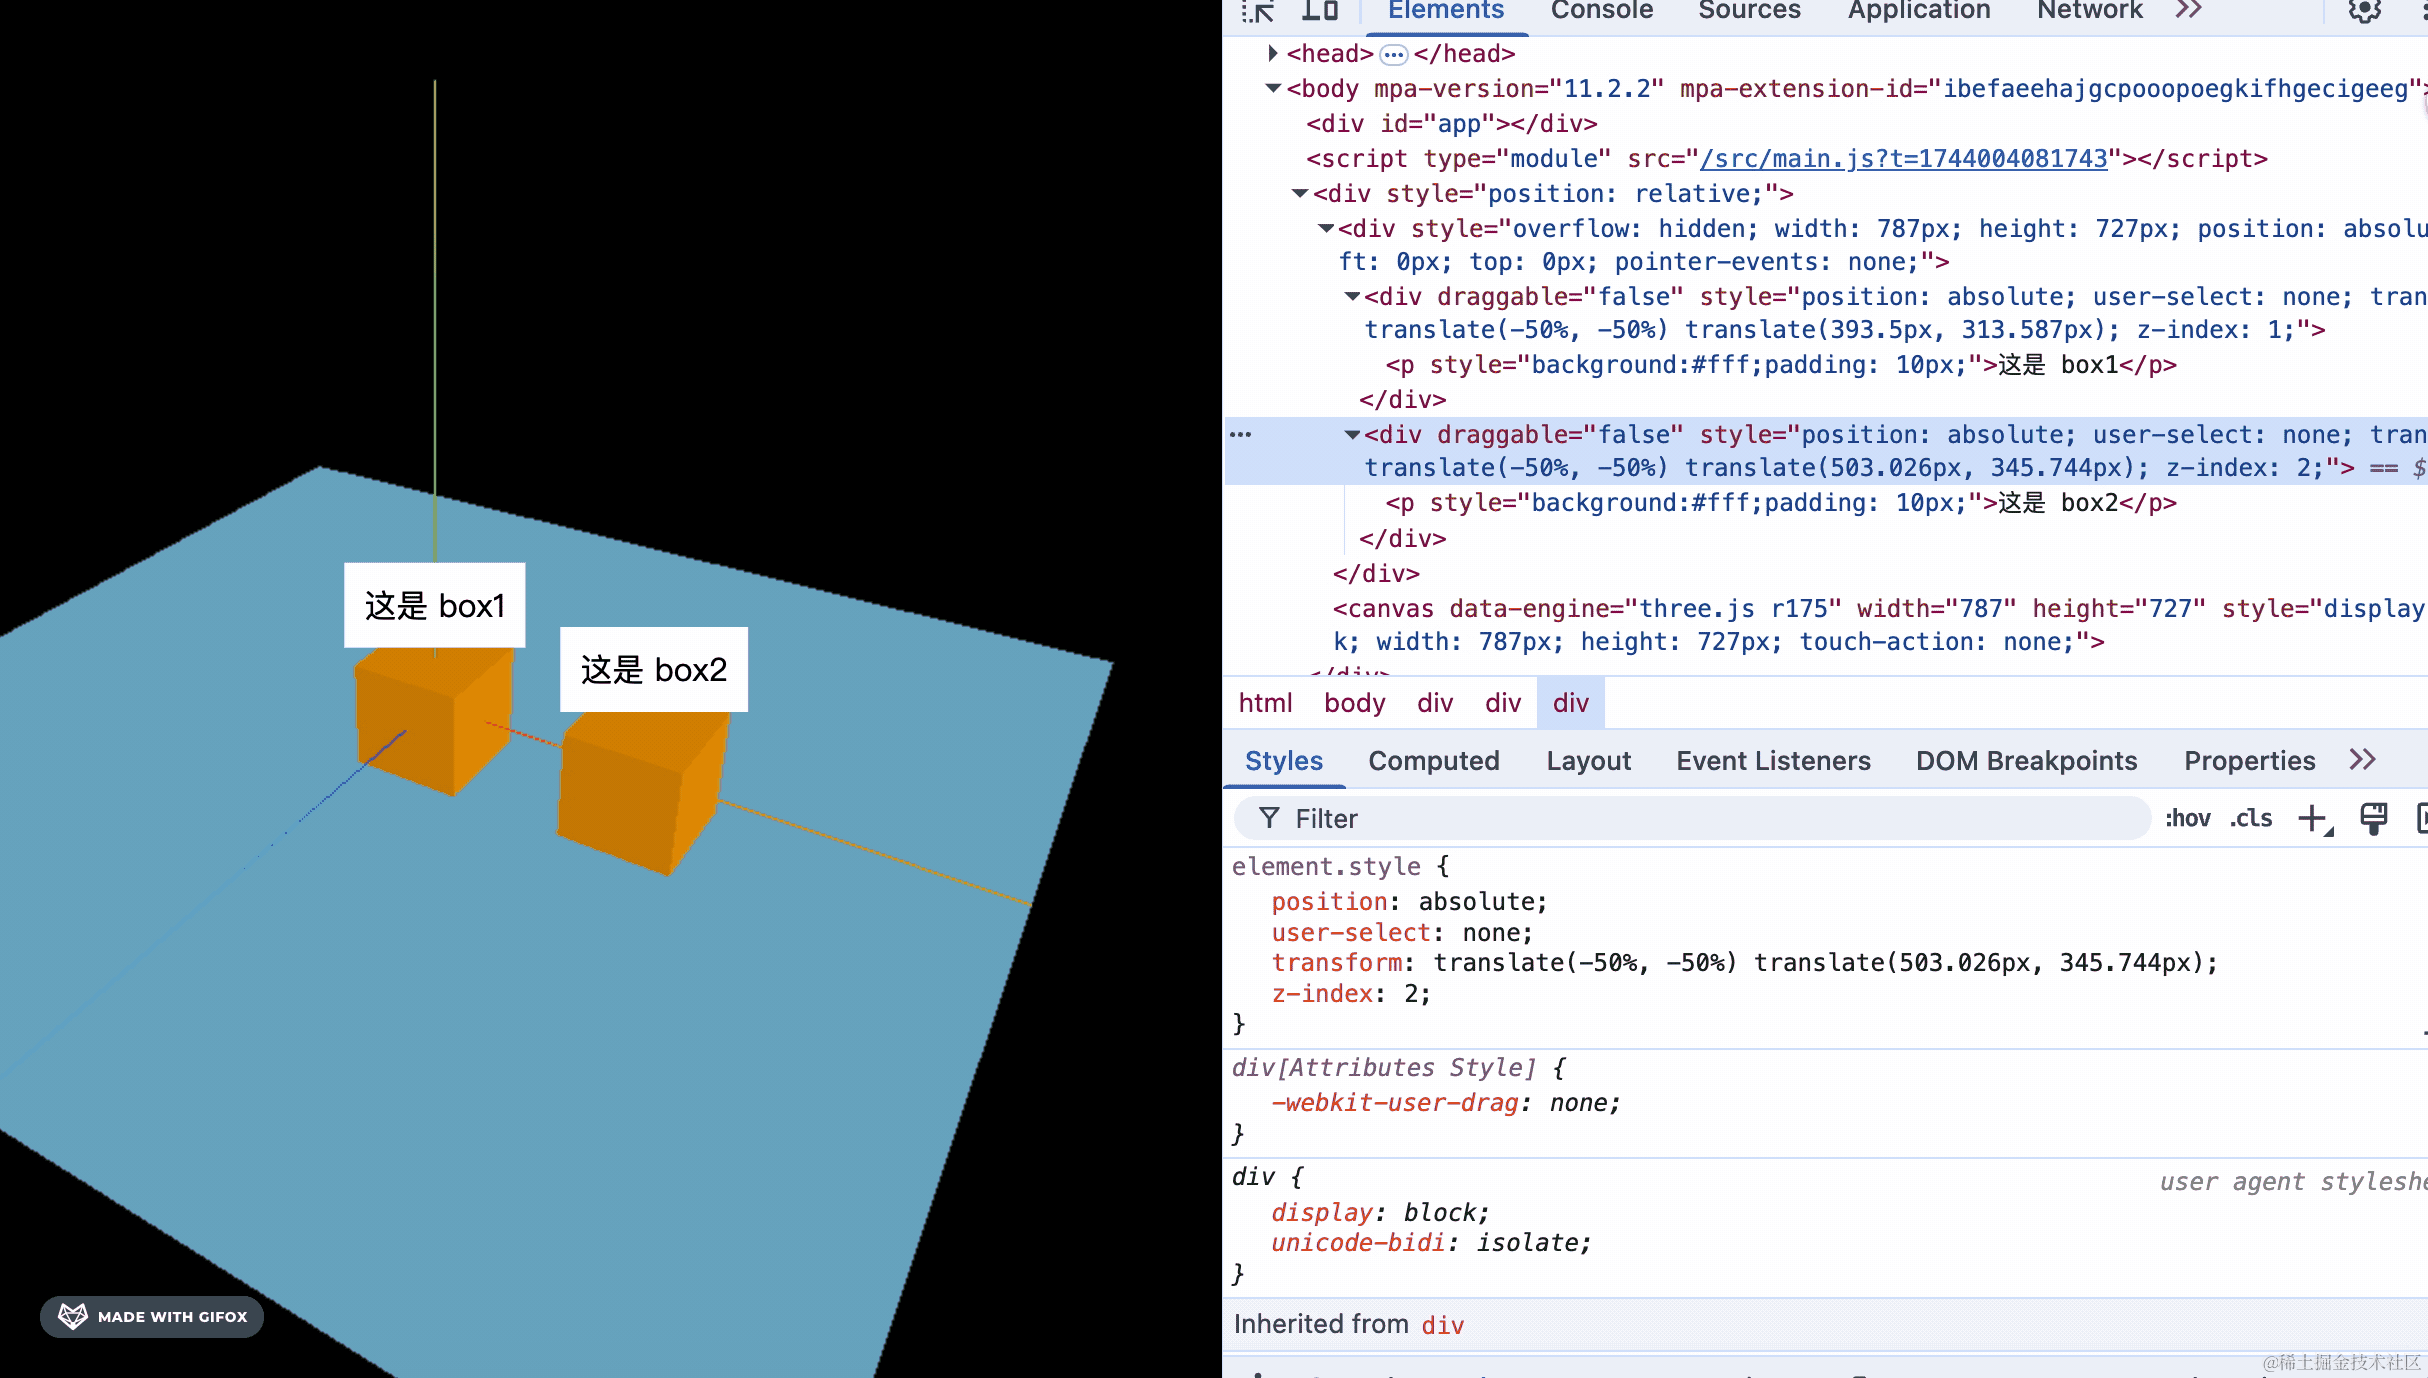The image size is (2428, 1378).
Task: Click the element.style selector
Action: (x=1326, y=866)
